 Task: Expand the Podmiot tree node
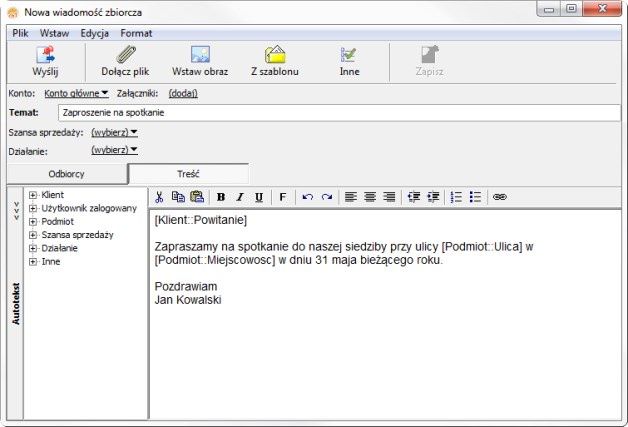(x=33, y=222)
